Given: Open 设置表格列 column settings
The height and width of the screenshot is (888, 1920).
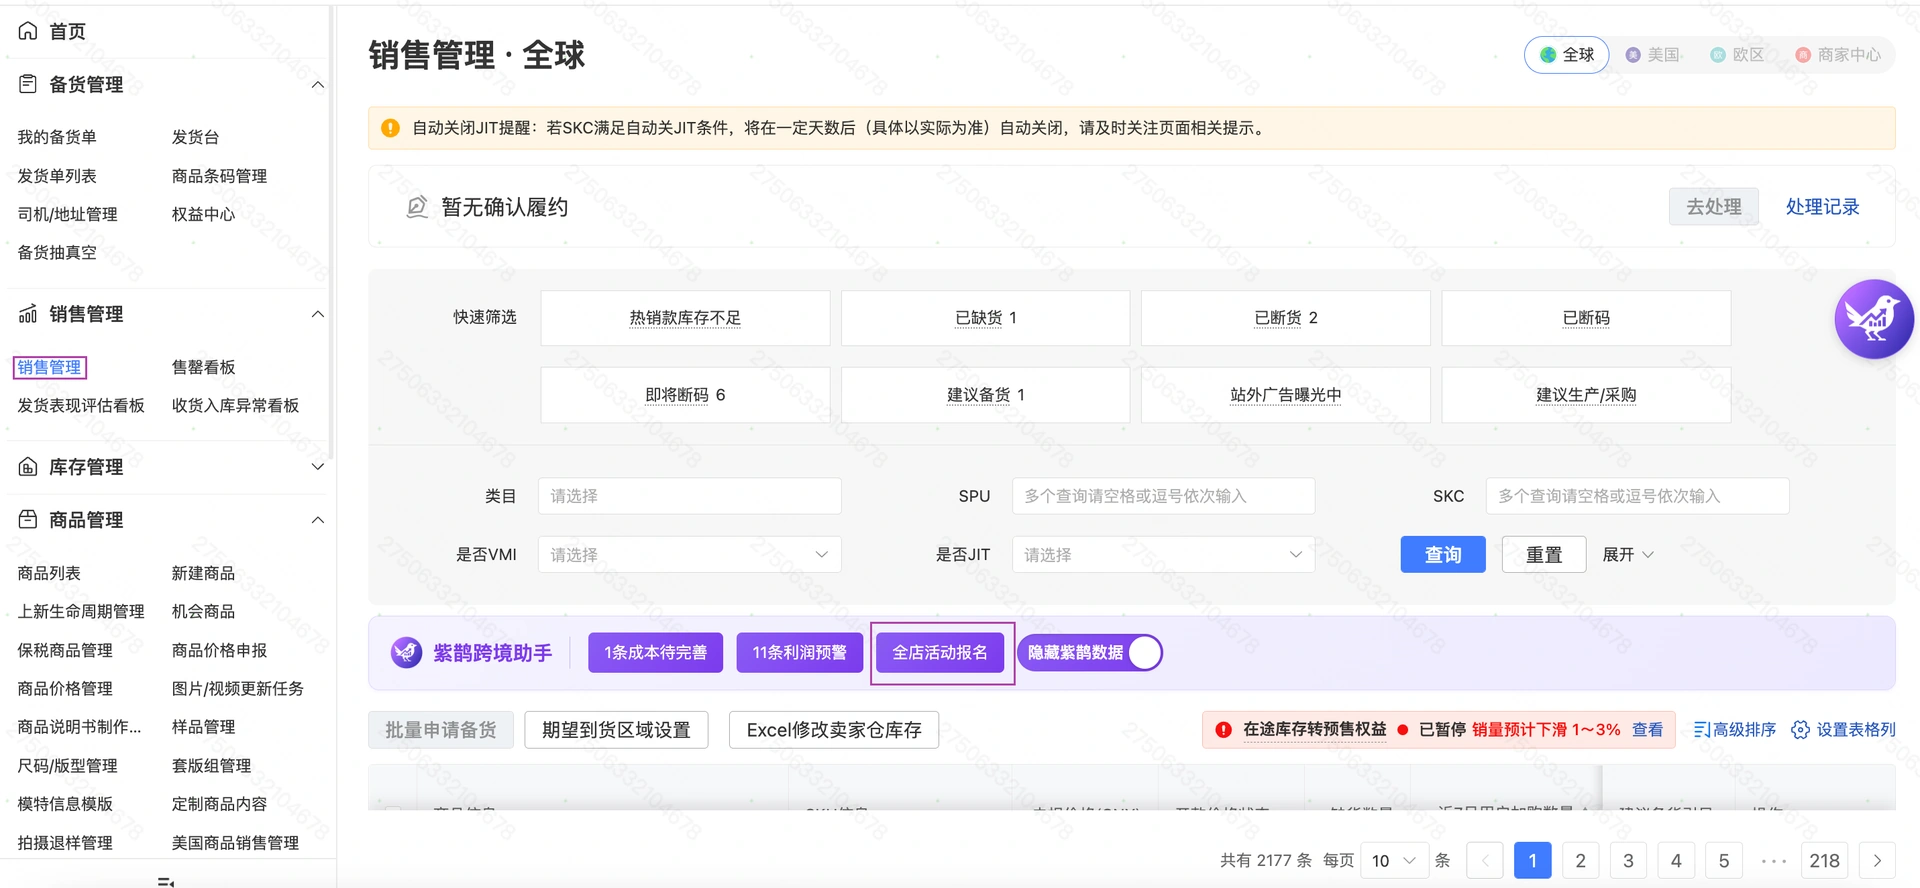Looking at the screenshot, I should (x=1843, y=730).
